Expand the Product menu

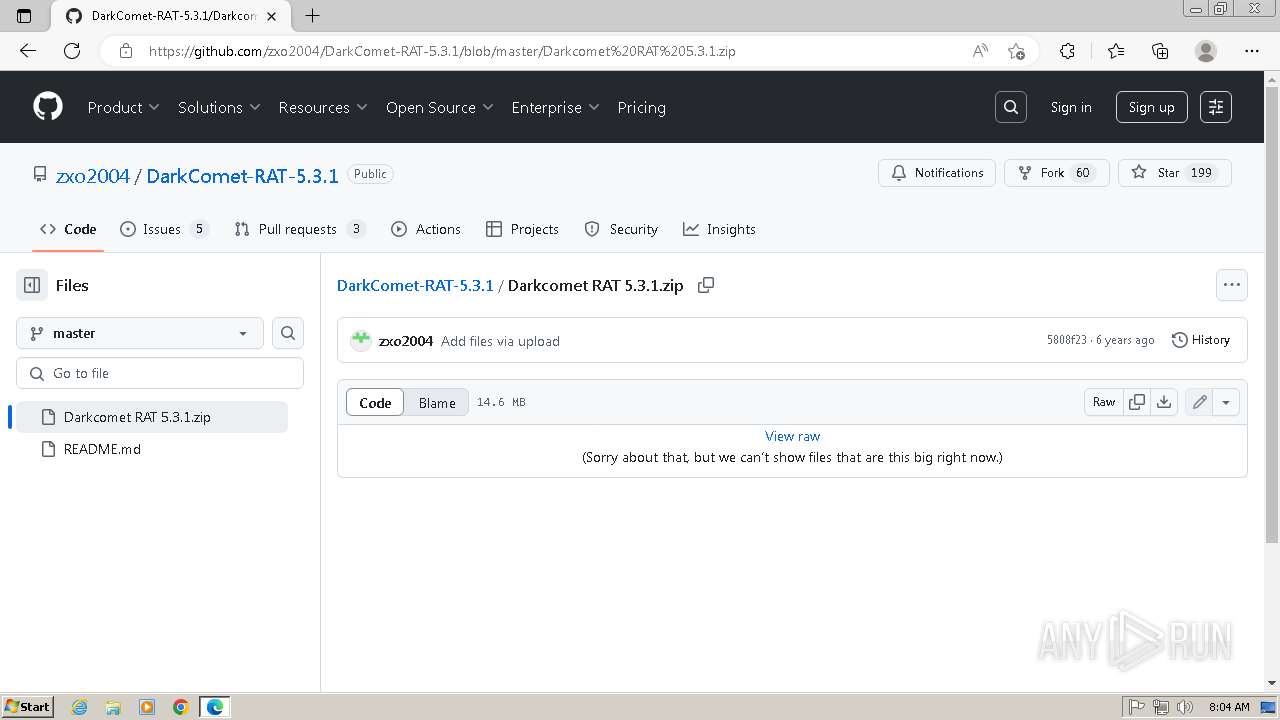pos(123,107)
